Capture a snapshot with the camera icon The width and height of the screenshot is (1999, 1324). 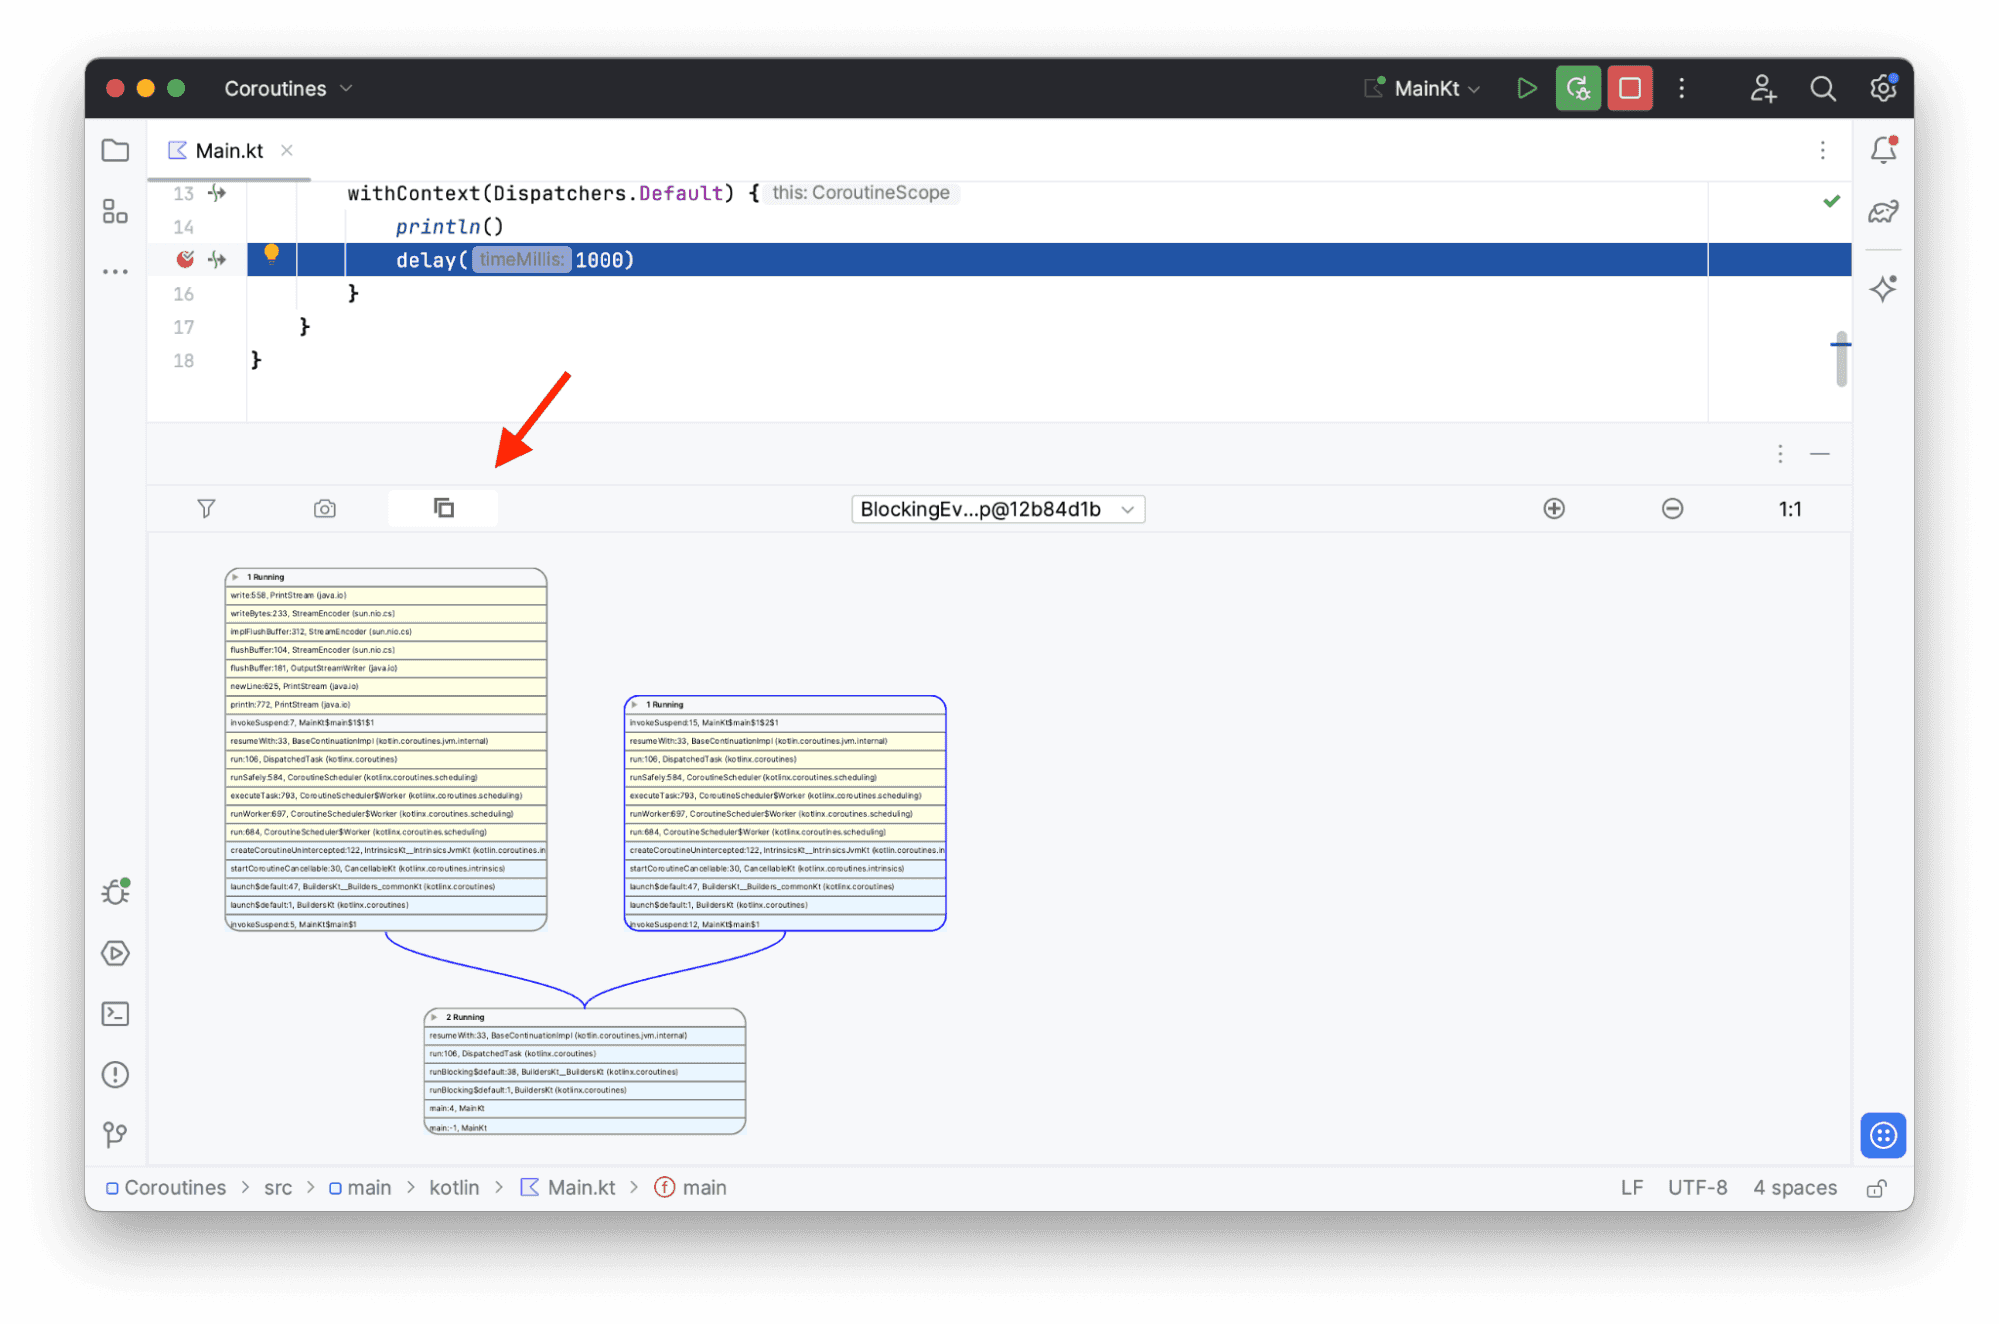pos(323,508)
